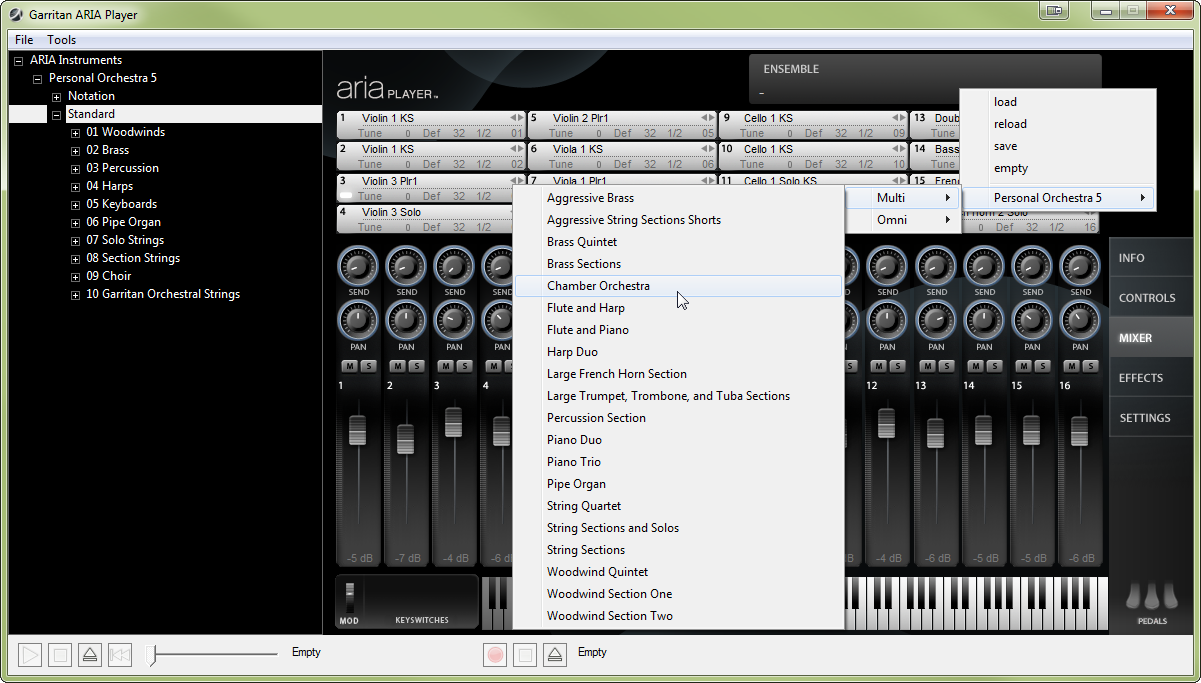Expand the 02 Brass folder
This screenshot has height=683, width=1201.
pyautogui.click(x=76, y=150)
